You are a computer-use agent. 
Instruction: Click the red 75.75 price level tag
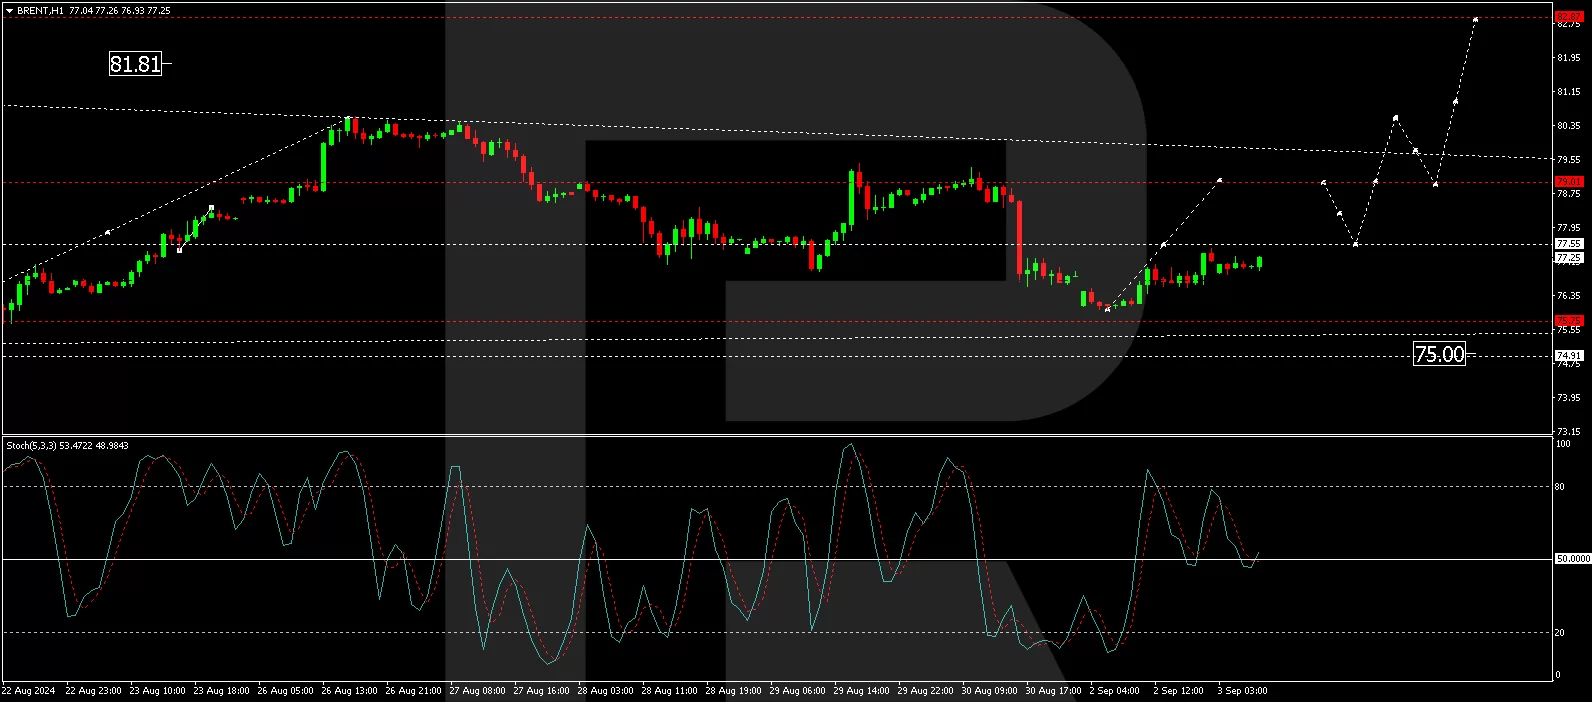(x=1568, y=321)
